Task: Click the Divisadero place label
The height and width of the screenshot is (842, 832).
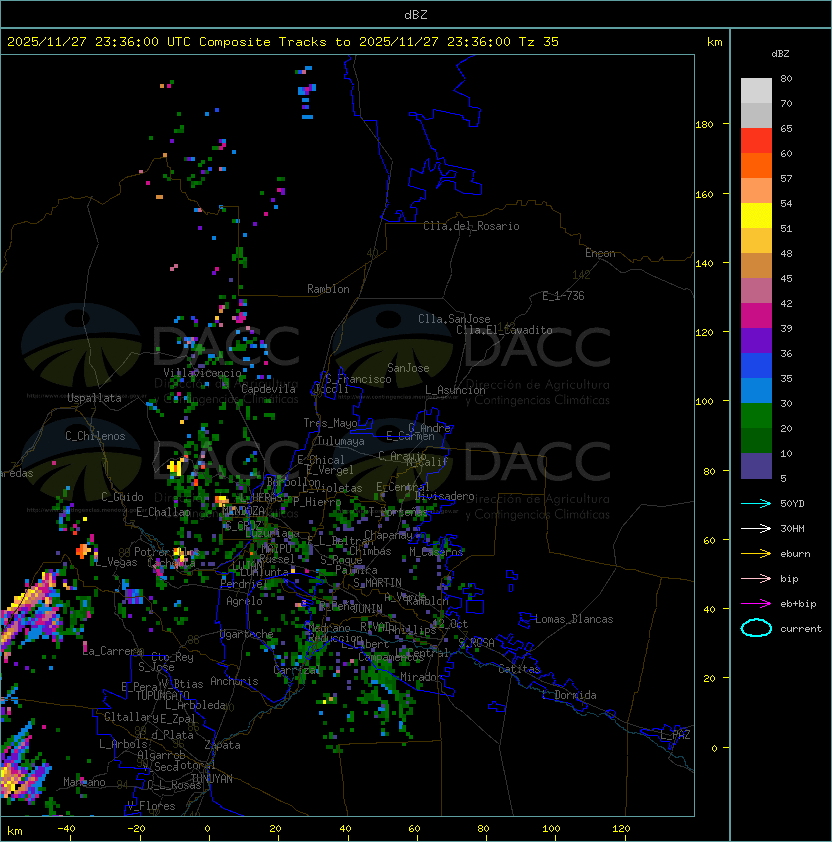Action: pyautogui.click(x=444, y=496)
